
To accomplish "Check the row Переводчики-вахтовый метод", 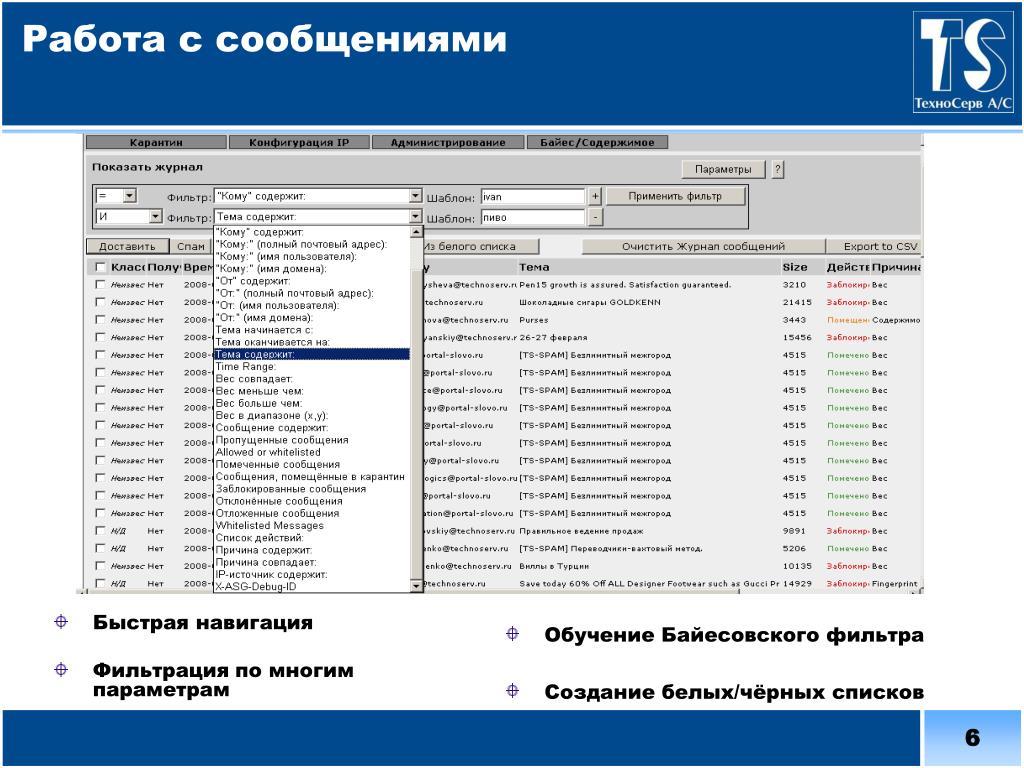I will pos(100,549).
